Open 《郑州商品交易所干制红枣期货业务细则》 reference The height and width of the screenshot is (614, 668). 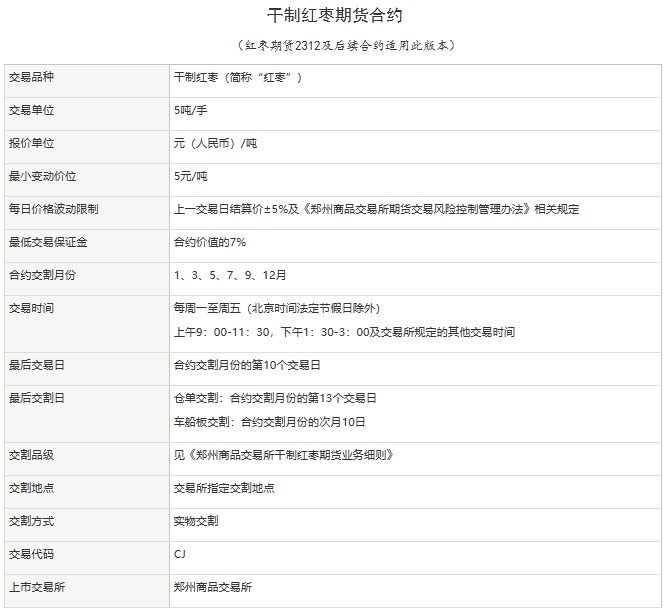(283, 455)
